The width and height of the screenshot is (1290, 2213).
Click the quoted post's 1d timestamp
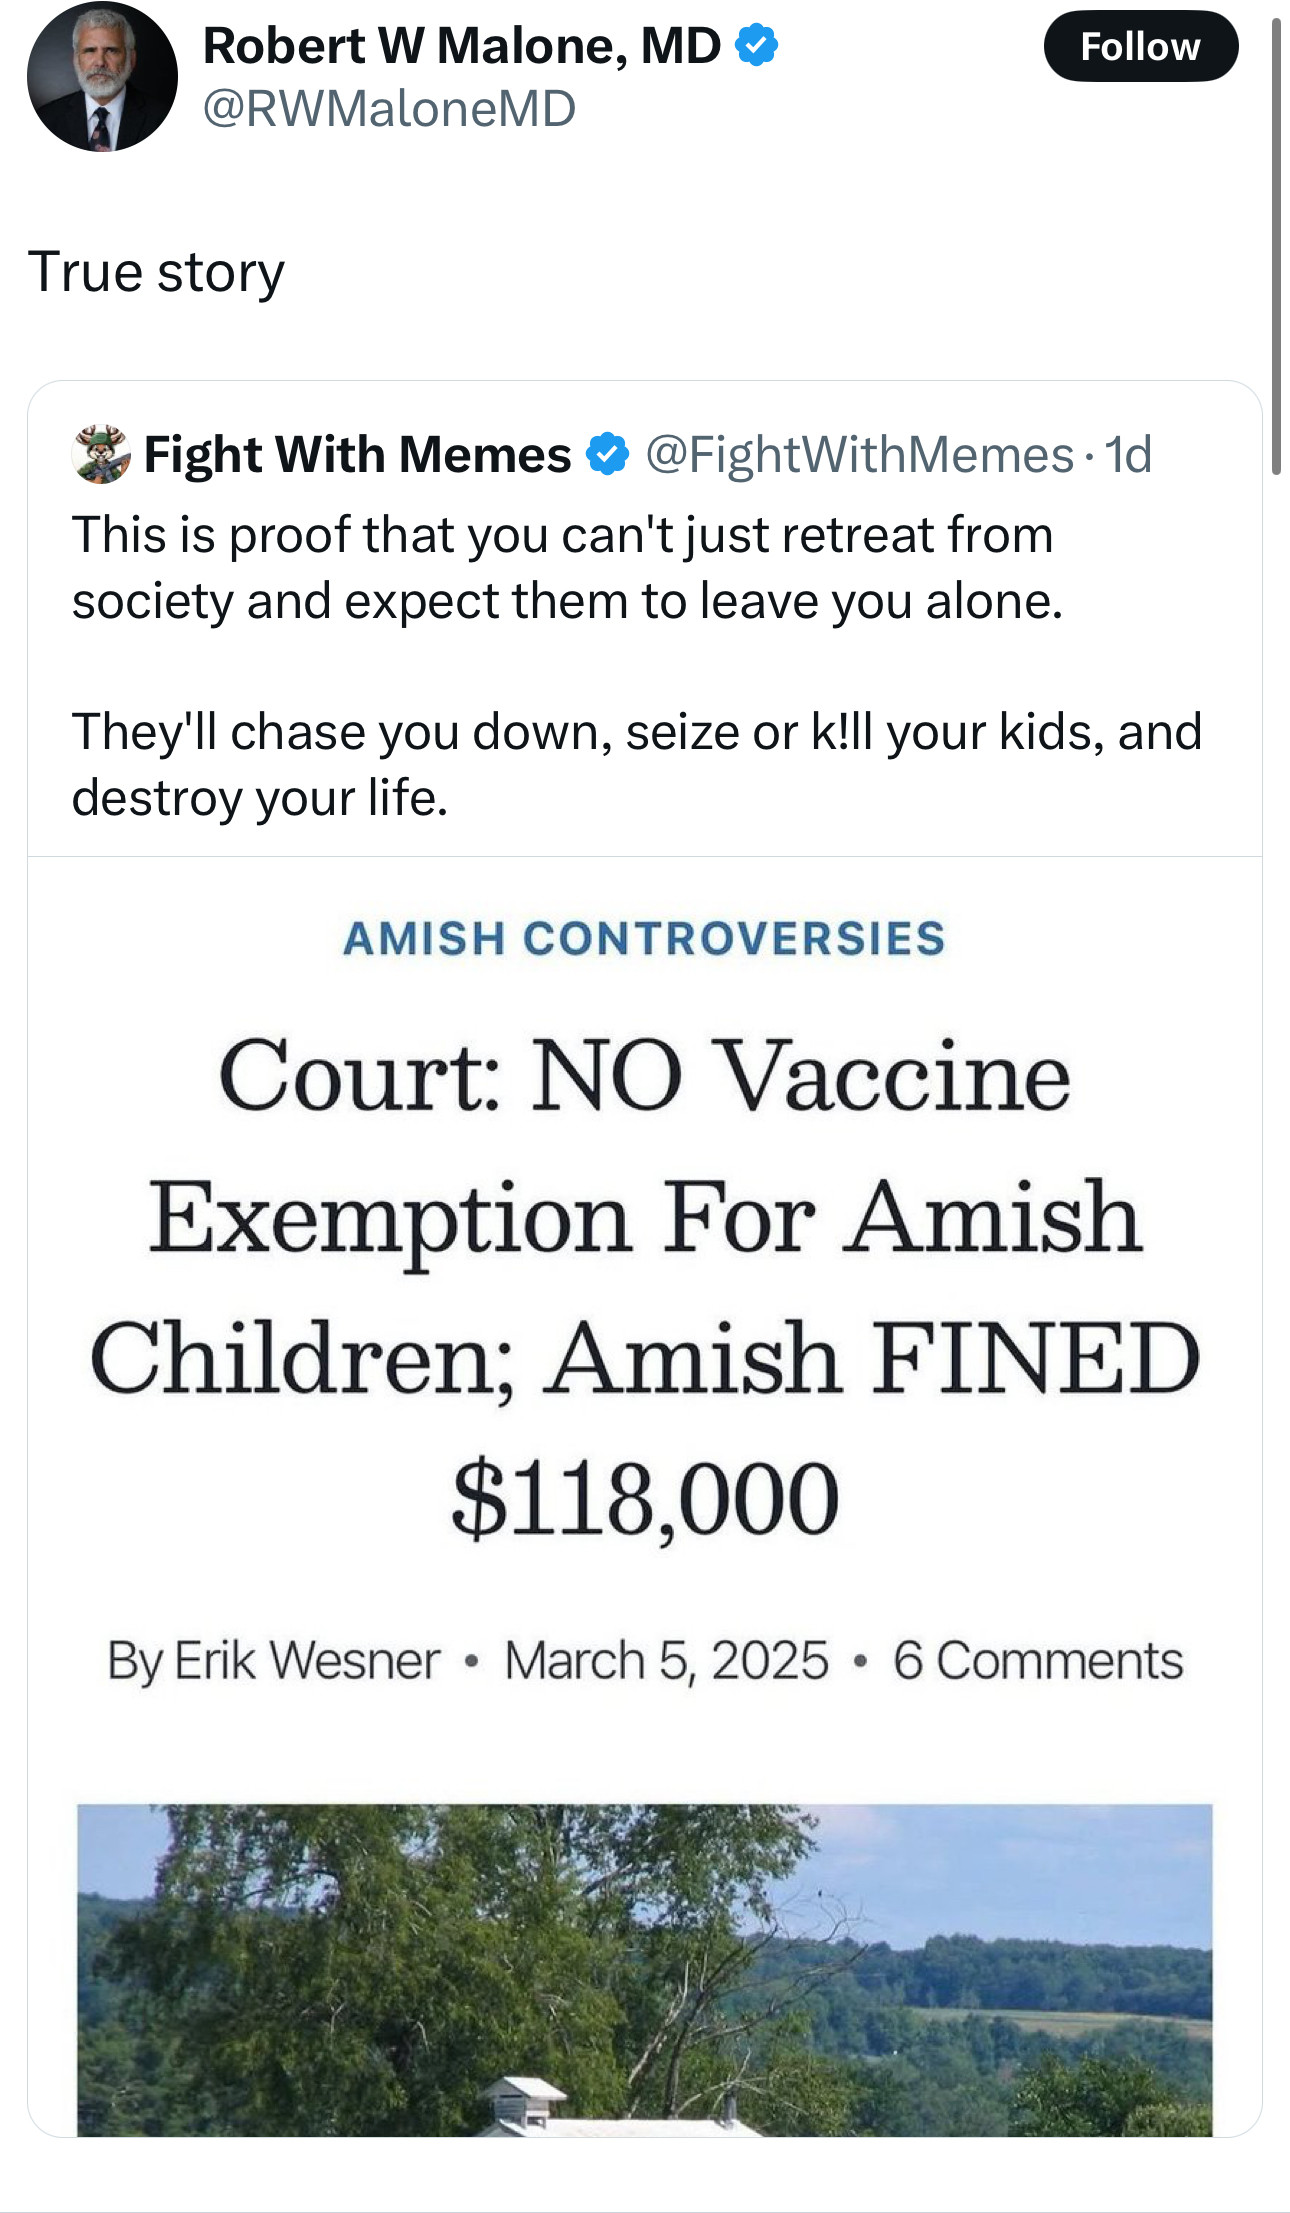[x=1128, y=455]
